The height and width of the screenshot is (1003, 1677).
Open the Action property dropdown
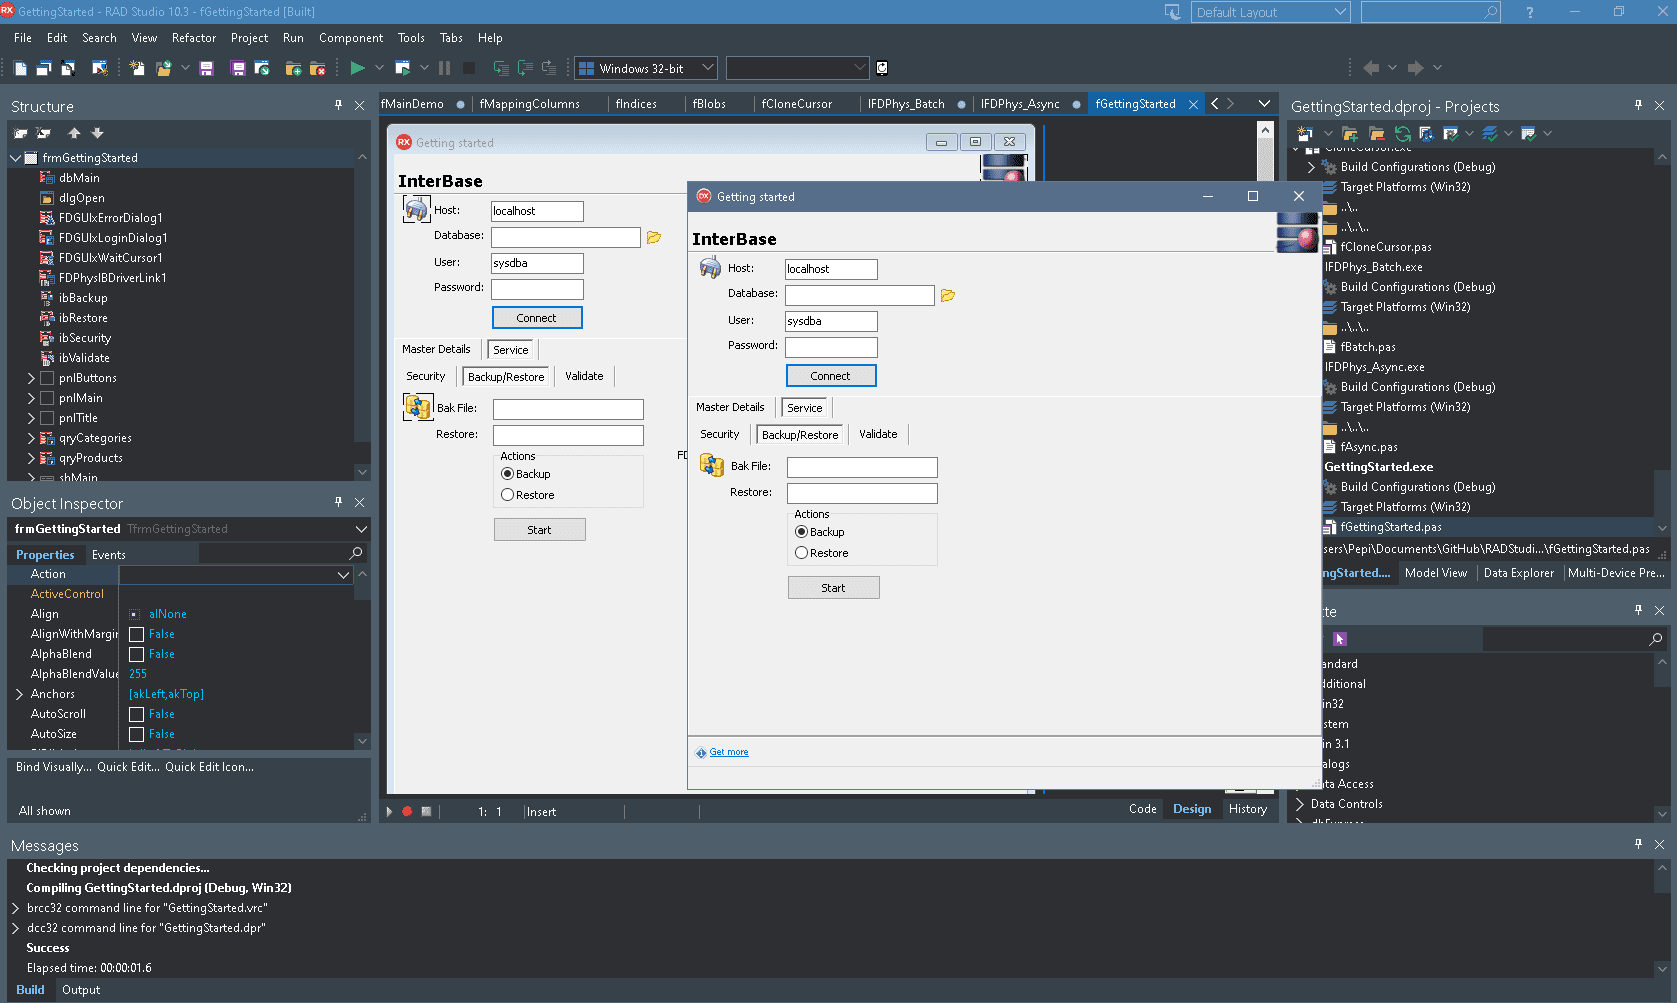(x=343, y=574)
